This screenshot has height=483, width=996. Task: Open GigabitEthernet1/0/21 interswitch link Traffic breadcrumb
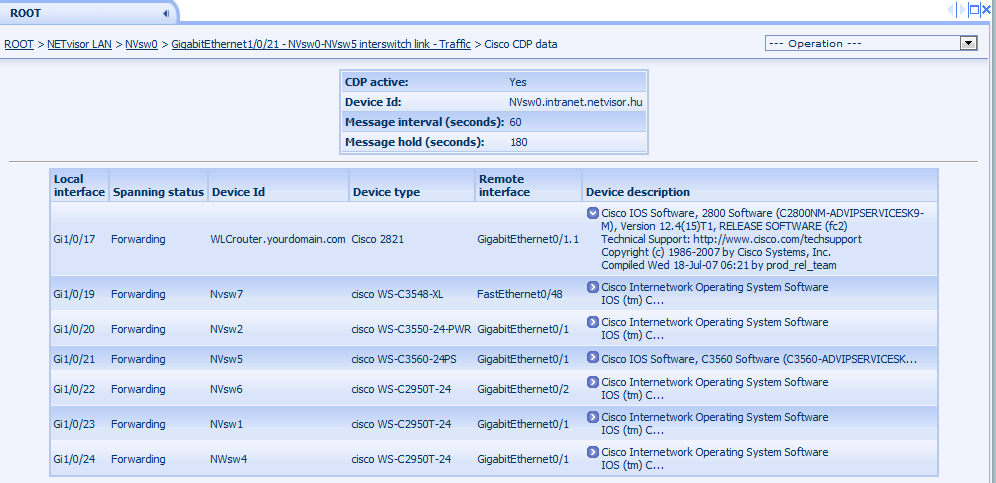point(321,44)
